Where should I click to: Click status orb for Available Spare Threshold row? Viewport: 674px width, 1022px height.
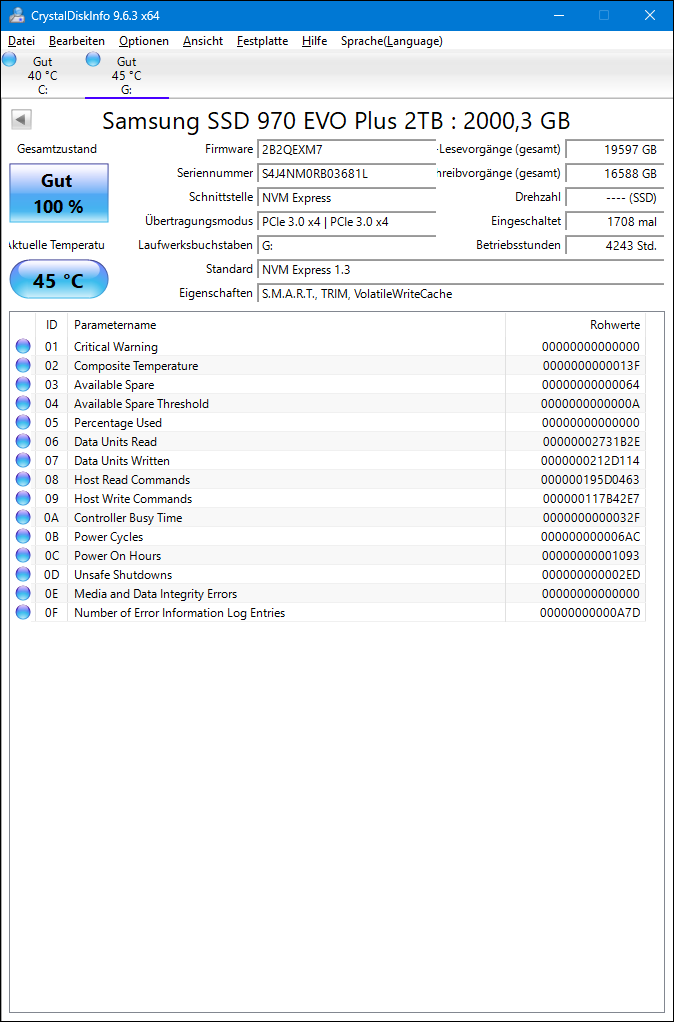(x=23, y=403)
